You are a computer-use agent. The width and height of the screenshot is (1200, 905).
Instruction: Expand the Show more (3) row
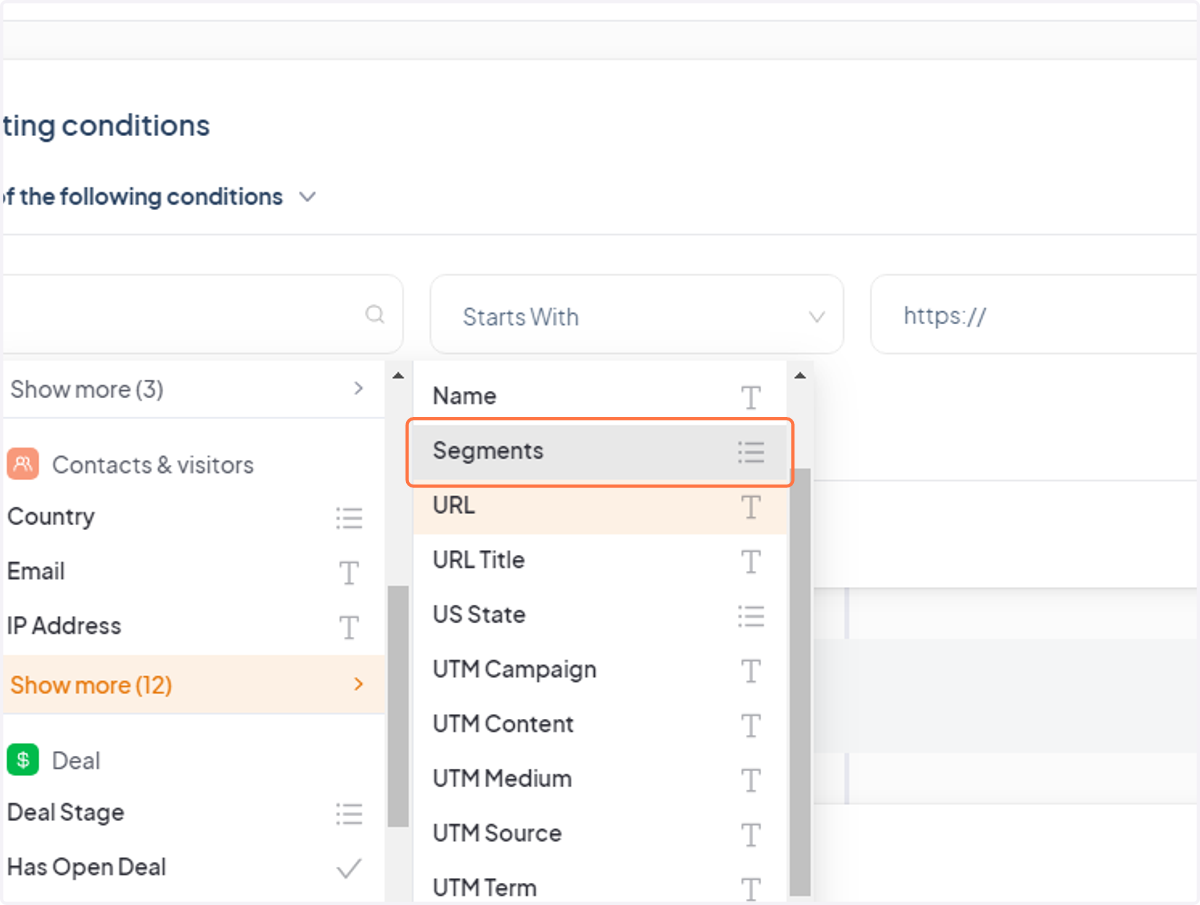point(193,390)
